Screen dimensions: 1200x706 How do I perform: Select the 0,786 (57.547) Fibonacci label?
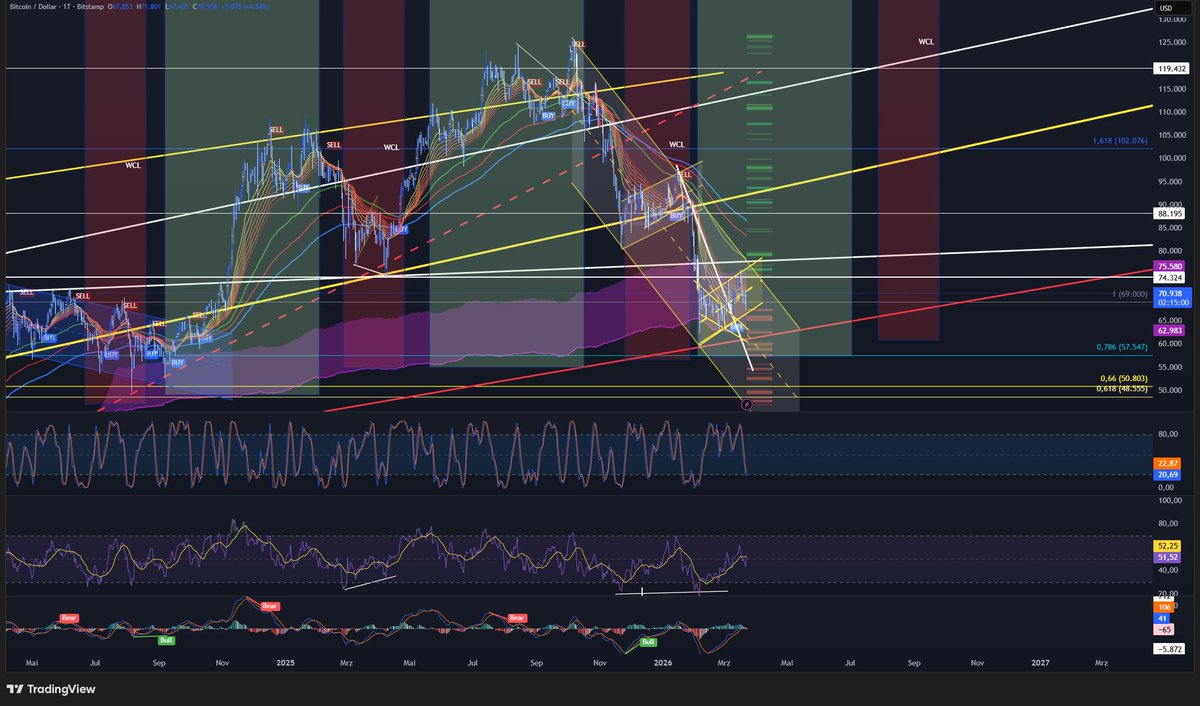[1123, 348]
